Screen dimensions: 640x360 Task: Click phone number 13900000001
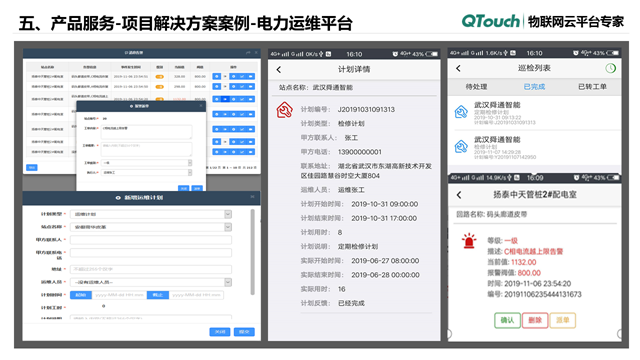pos(360,152)
